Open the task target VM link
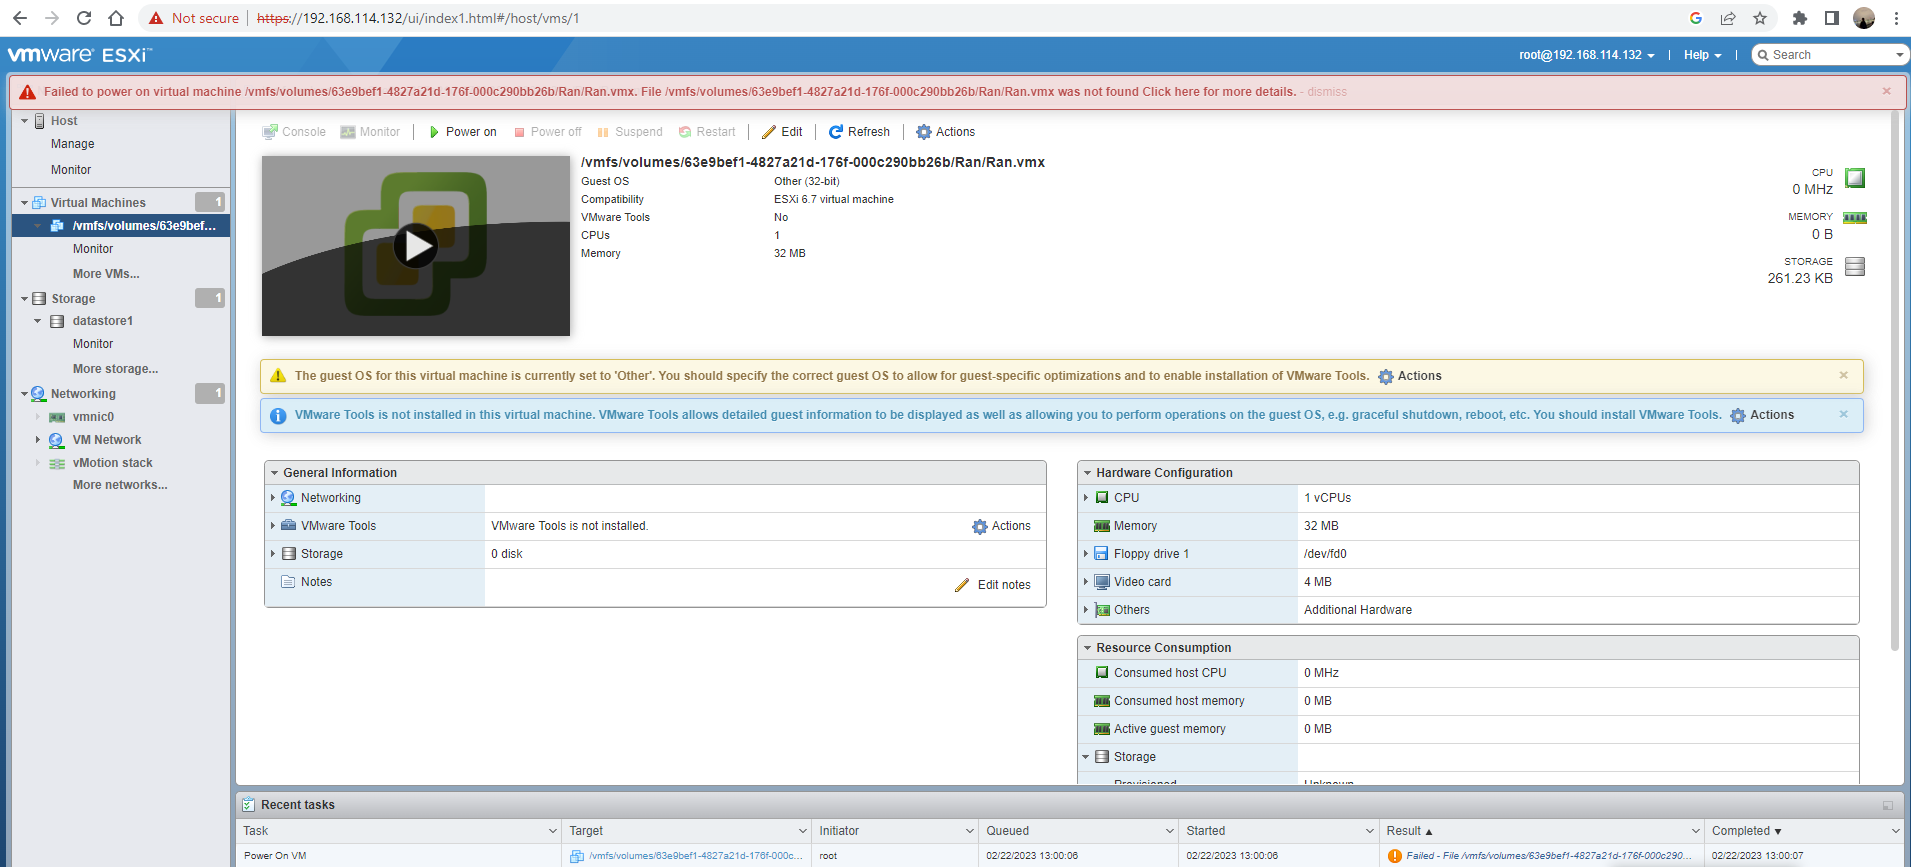The image size is (1911, 867). (x=695, y=856)
